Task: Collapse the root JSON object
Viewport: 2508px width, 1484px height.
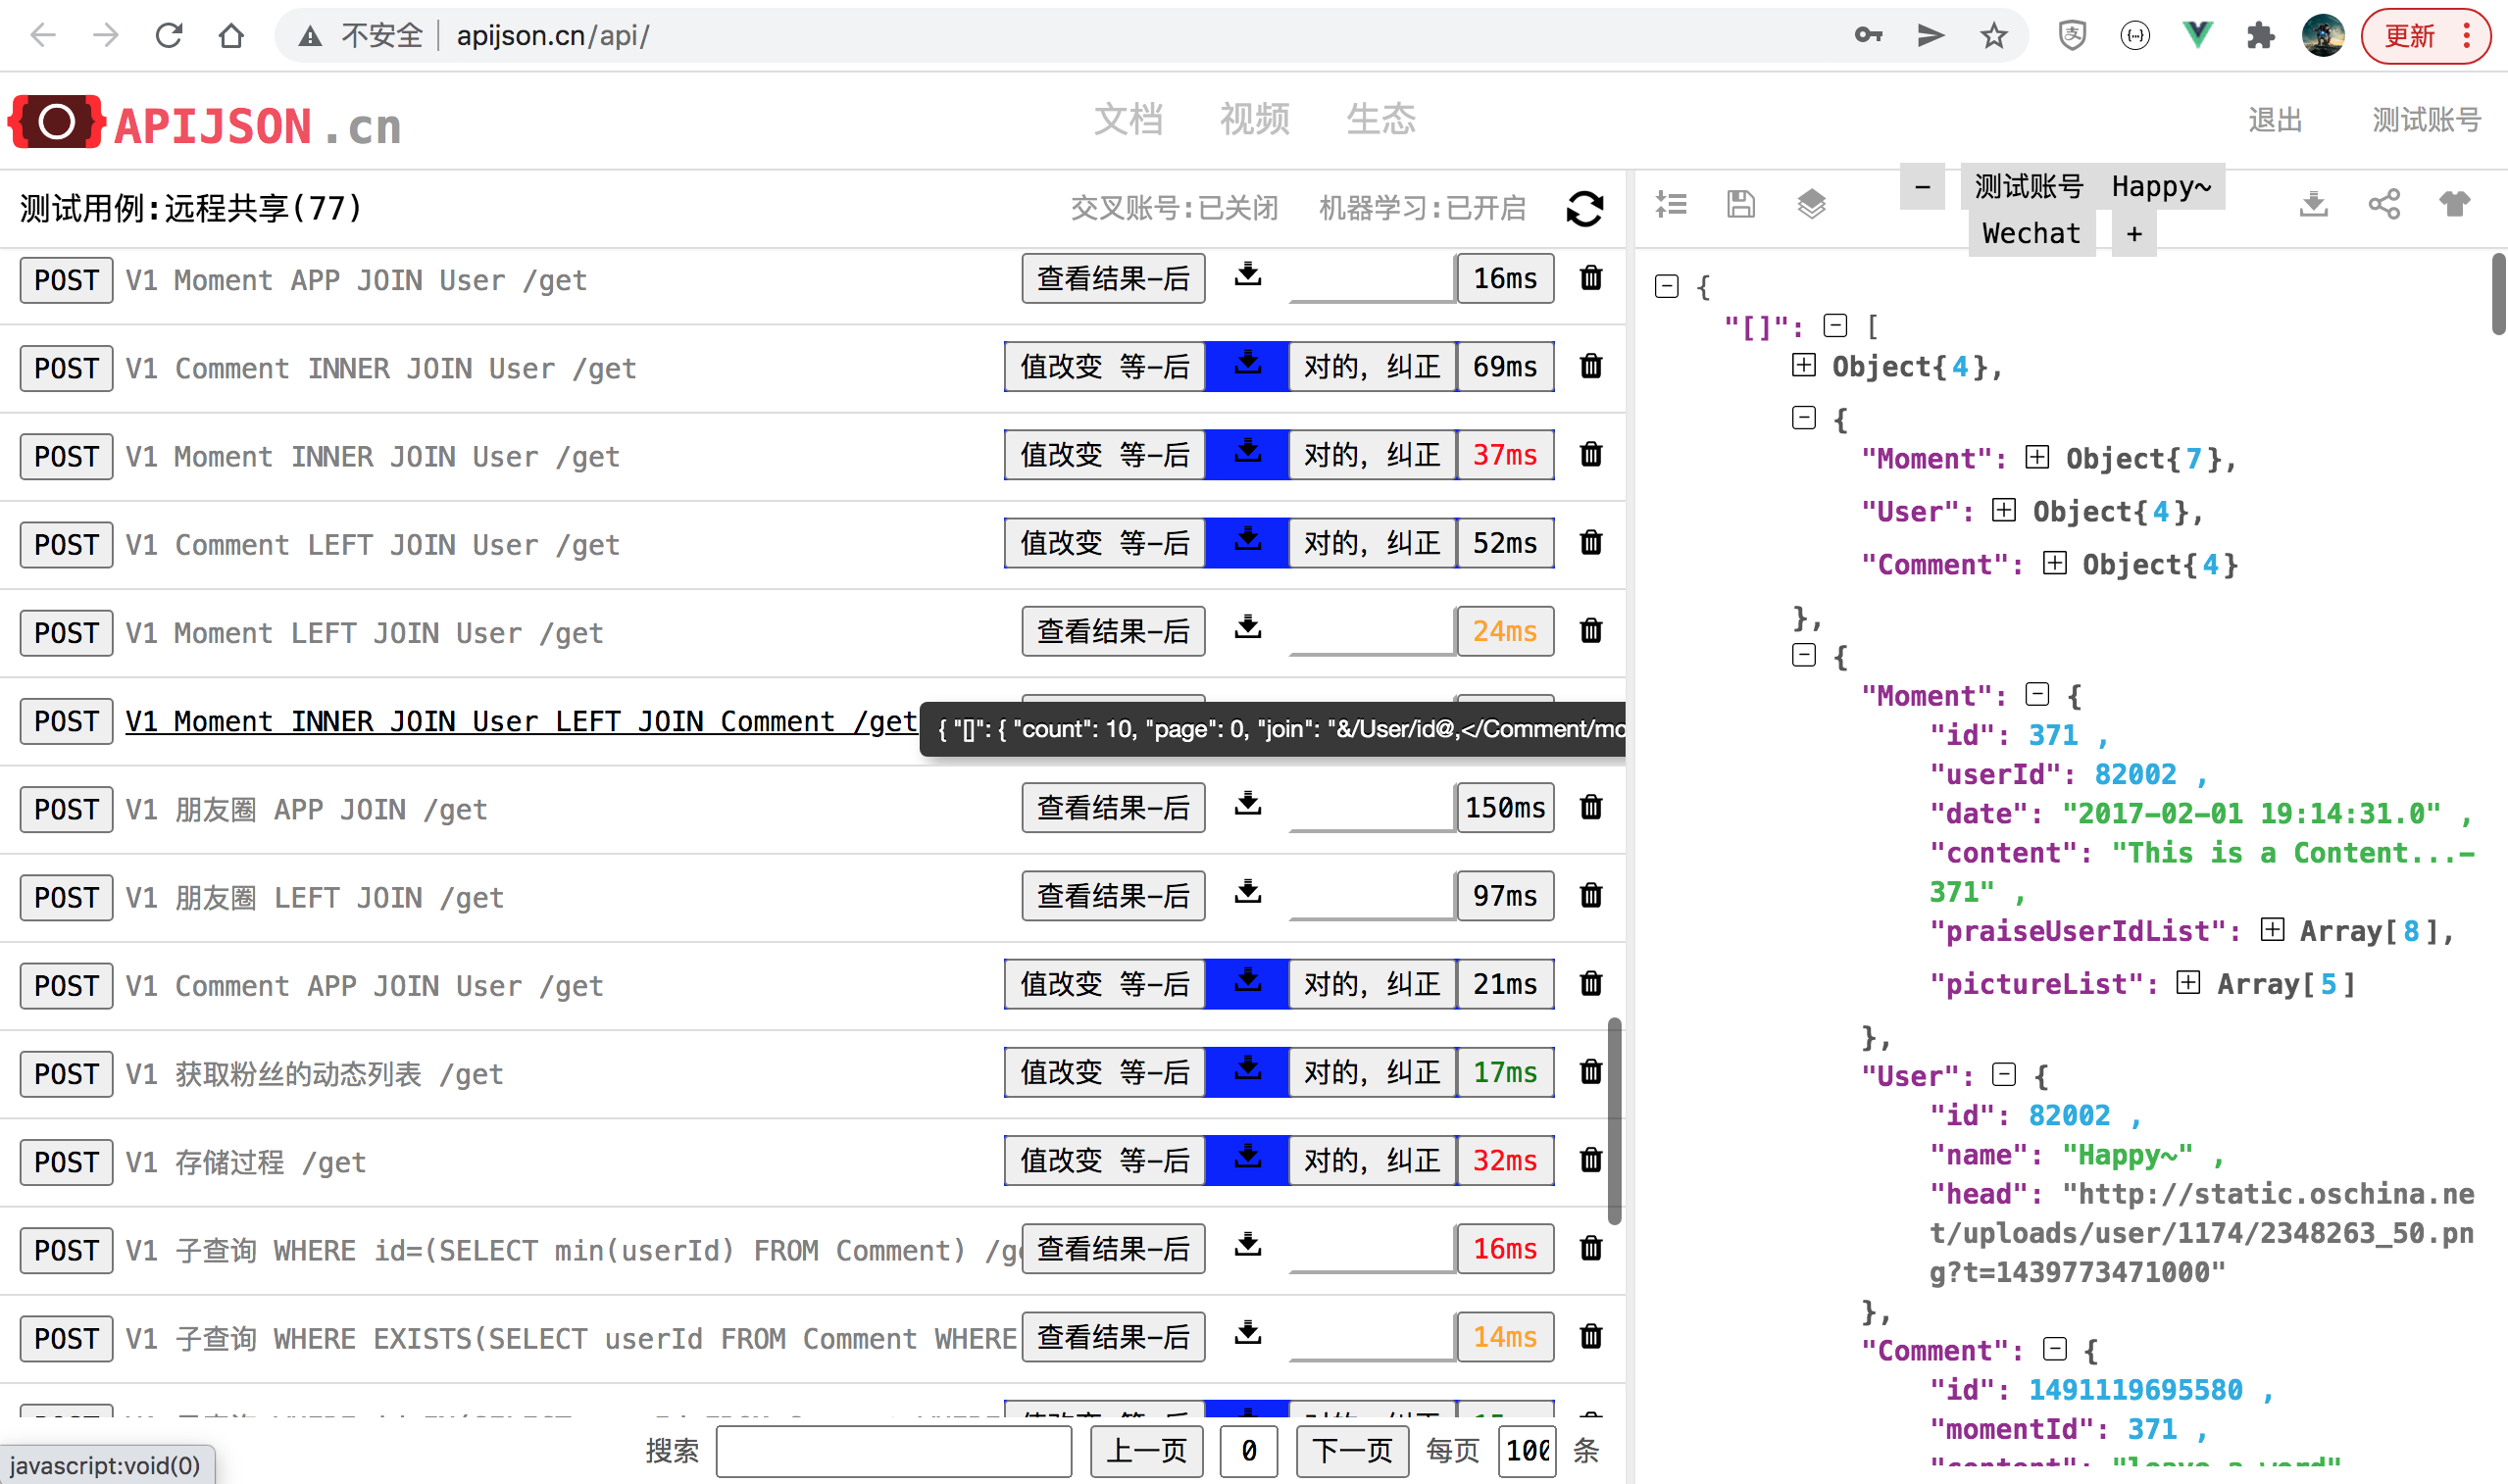Action: point(1666,287)
